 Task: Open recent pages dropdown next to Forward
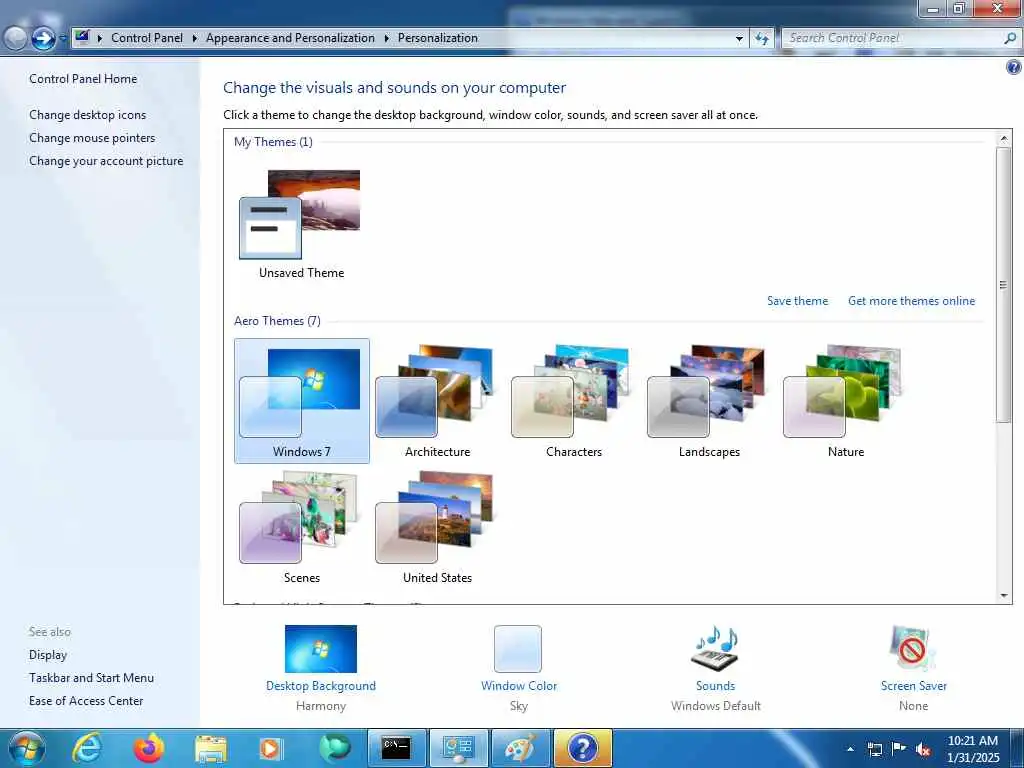62,39
